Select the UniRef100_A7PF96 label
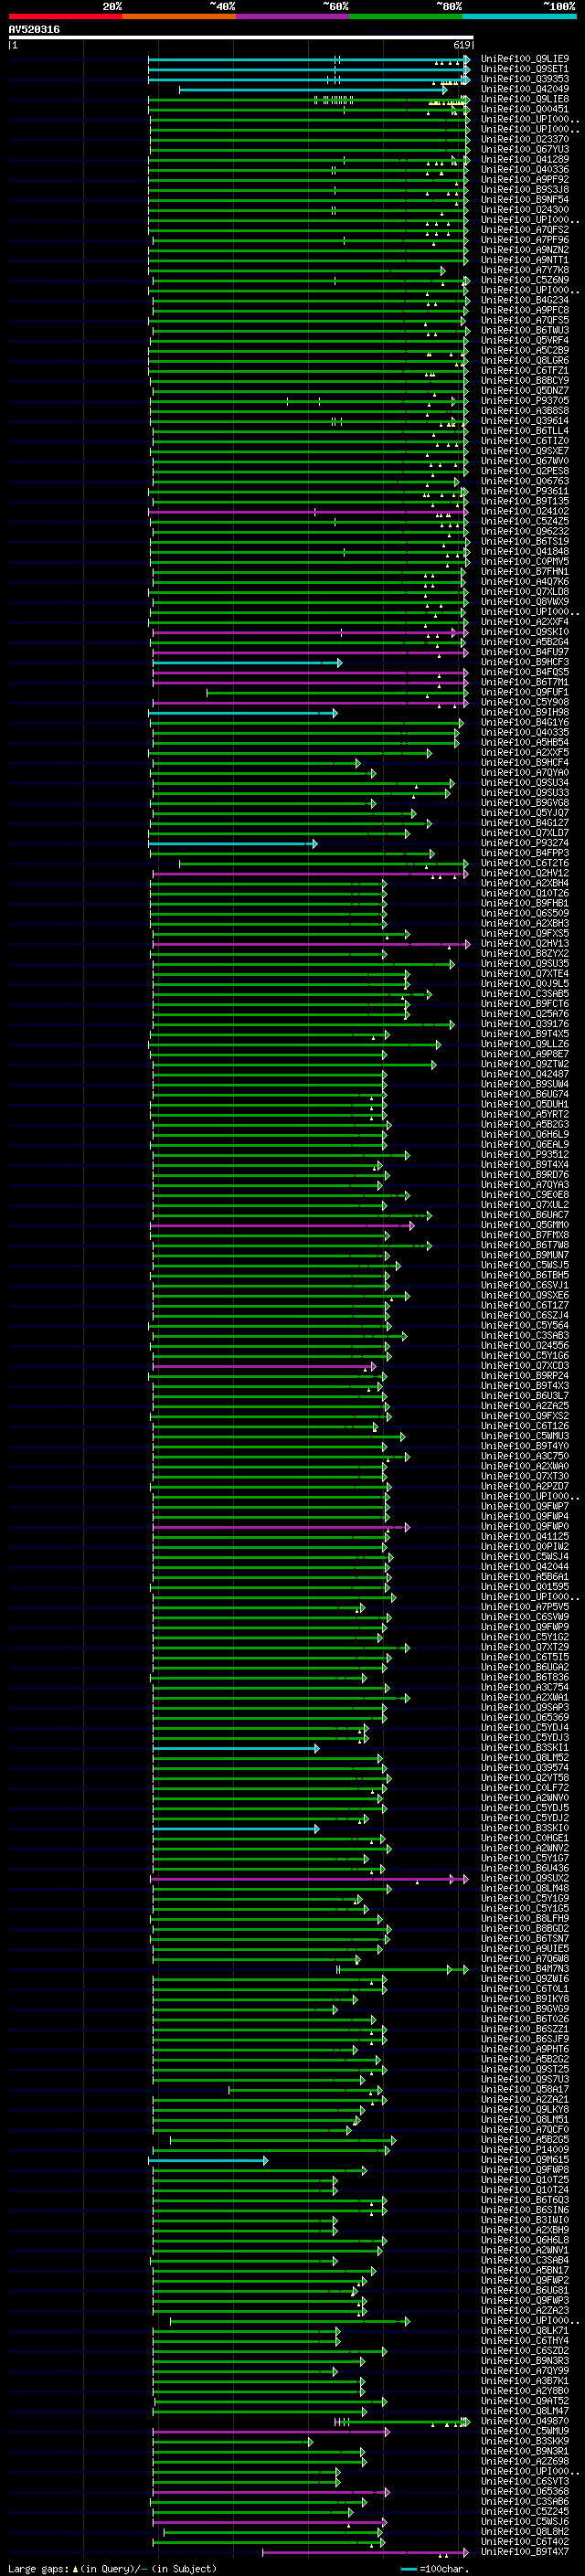Image resolution: width=585 pixels, height=2576 pixels. (525, 240)
